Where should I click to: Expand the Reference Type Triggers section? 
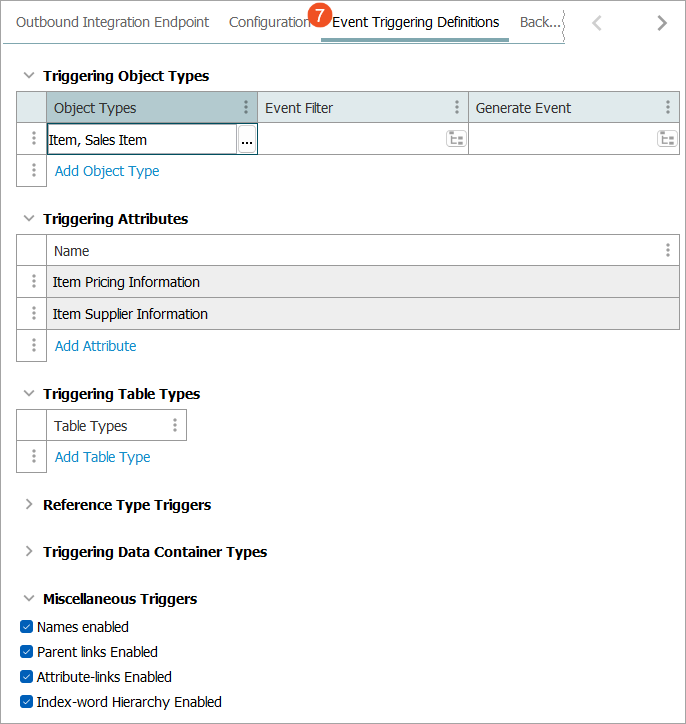tap(29, 505)
